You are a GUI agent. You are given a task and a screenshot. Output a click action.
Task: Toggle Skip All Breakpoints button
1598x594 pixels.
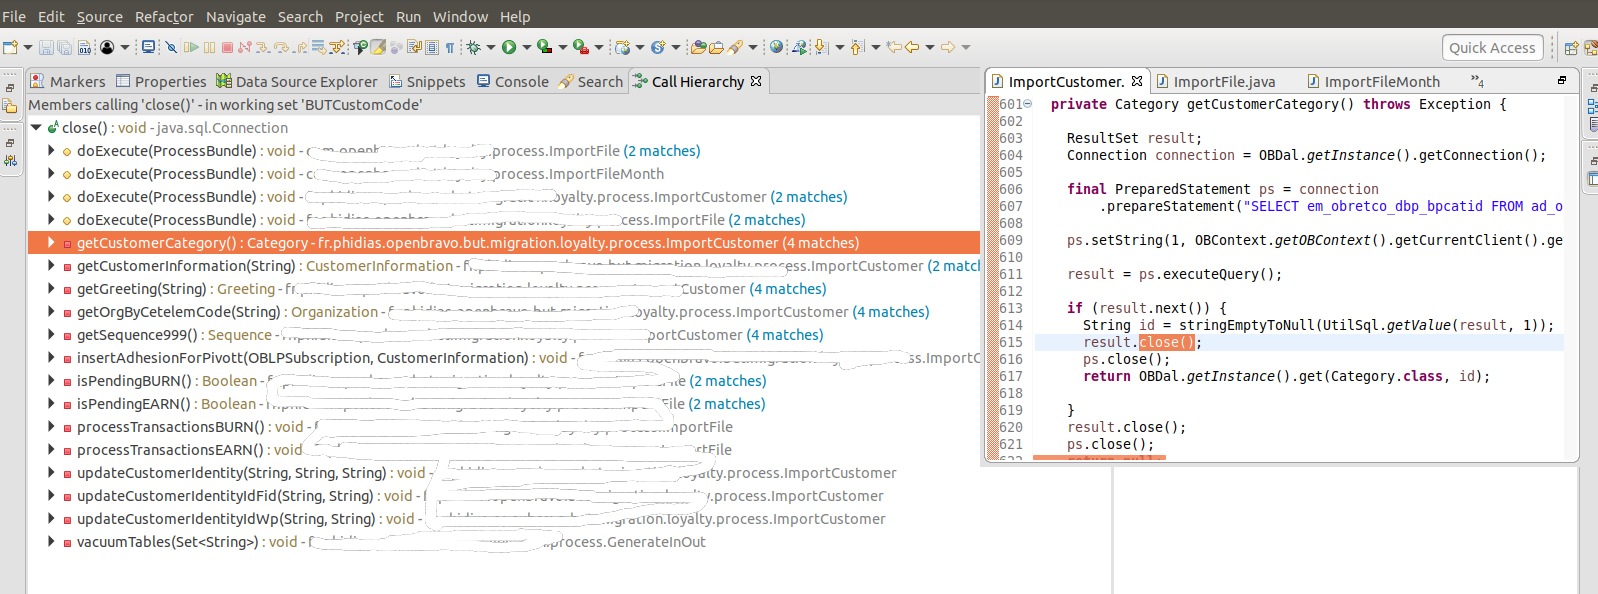coord(171,47)
